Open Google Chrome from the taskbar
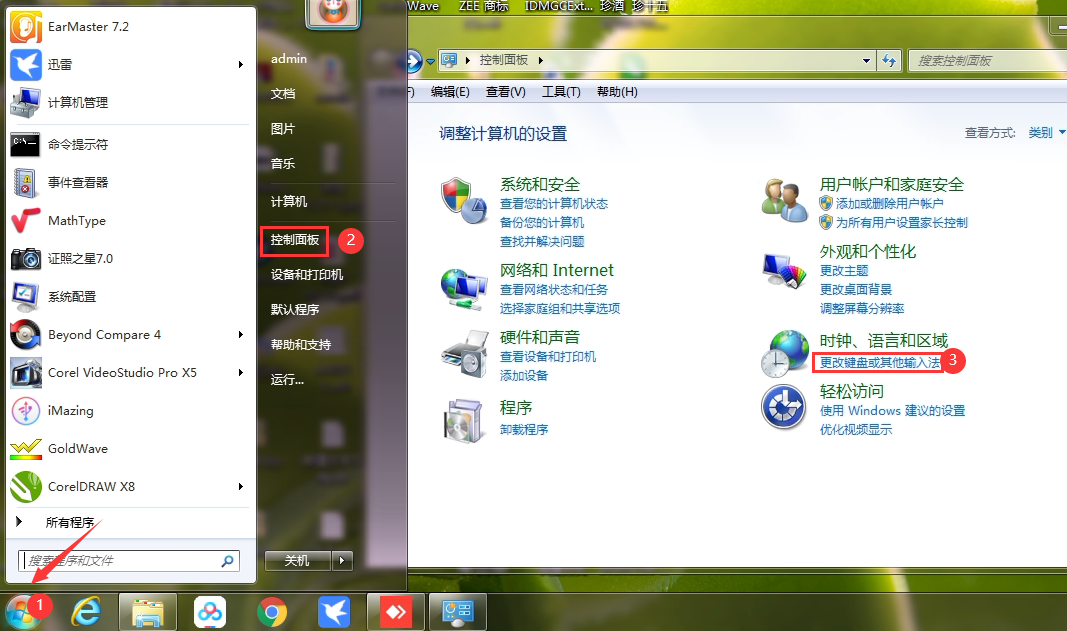Image resolution: width=1067 pixels, height=631 pixels. tap(271, 611)
